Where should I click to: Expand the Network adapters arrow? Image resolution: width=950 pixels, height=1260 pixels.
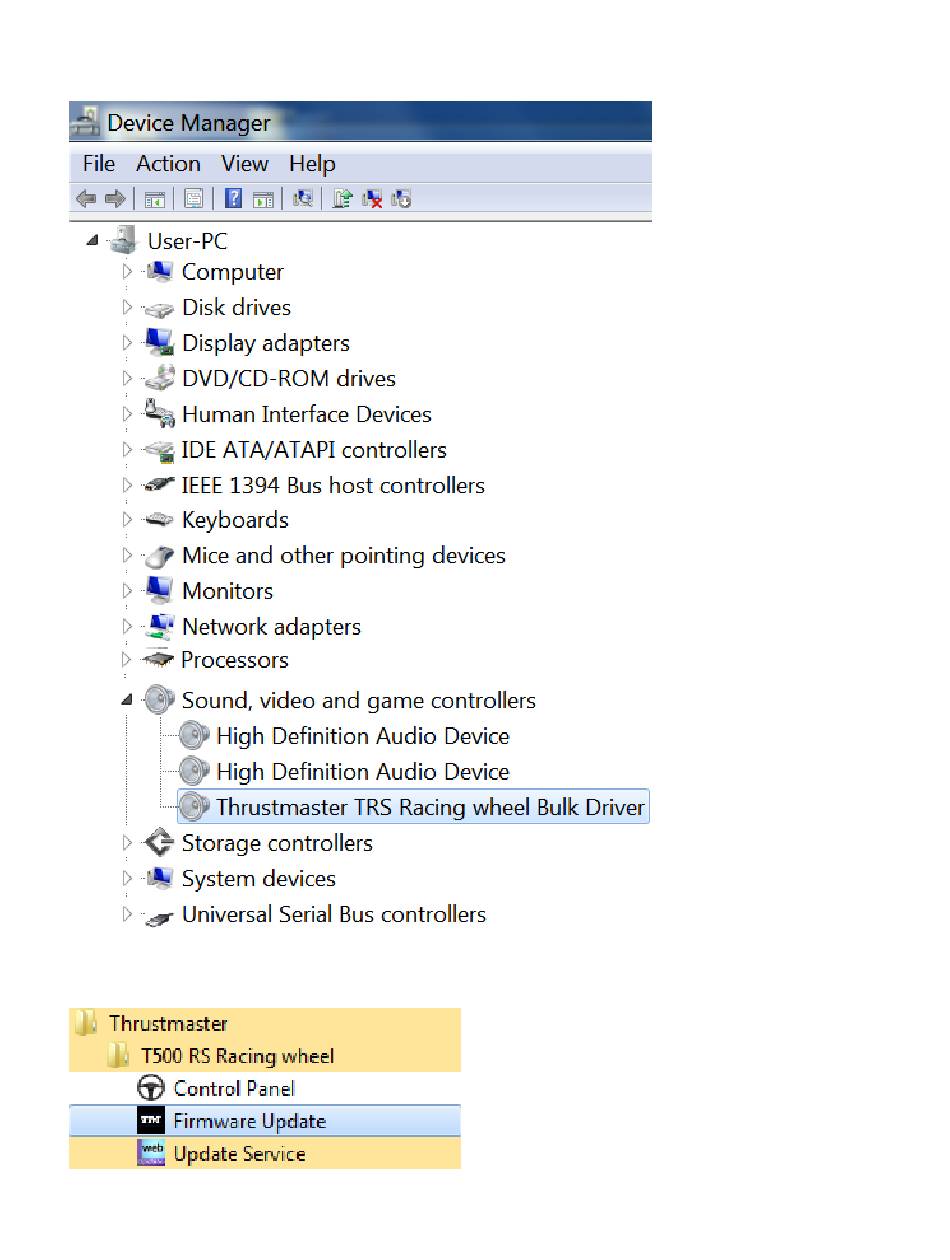[127, 626]
